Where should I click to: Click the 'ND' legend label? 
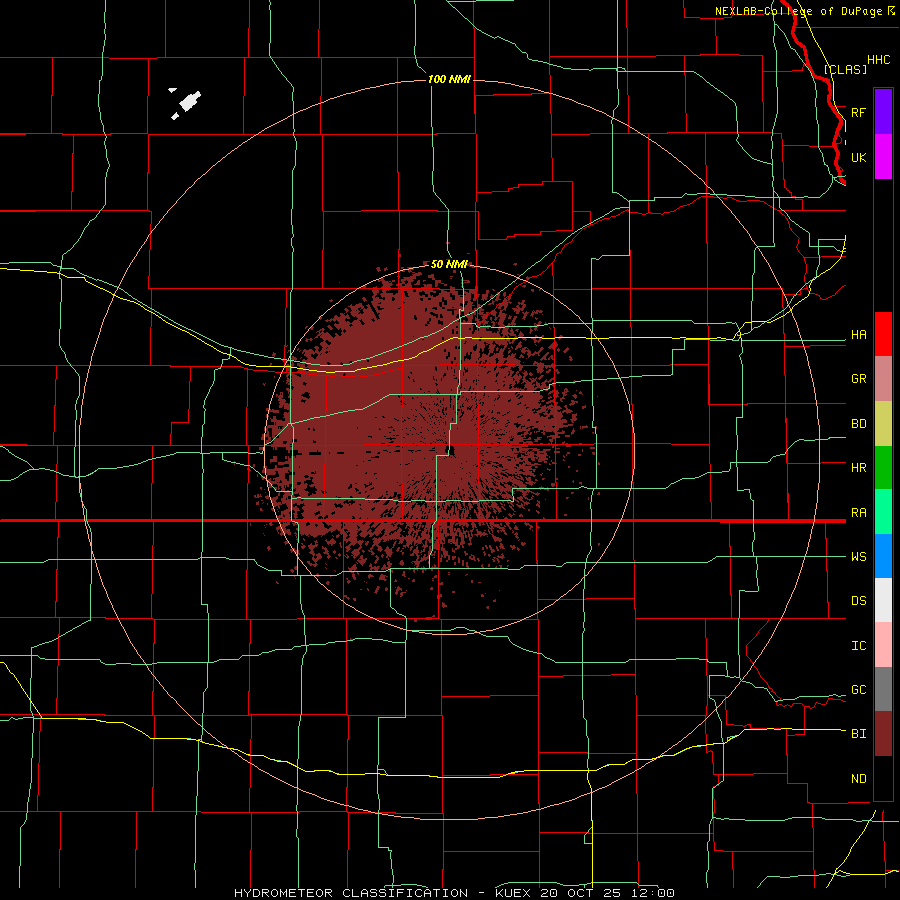click(858, 778)
